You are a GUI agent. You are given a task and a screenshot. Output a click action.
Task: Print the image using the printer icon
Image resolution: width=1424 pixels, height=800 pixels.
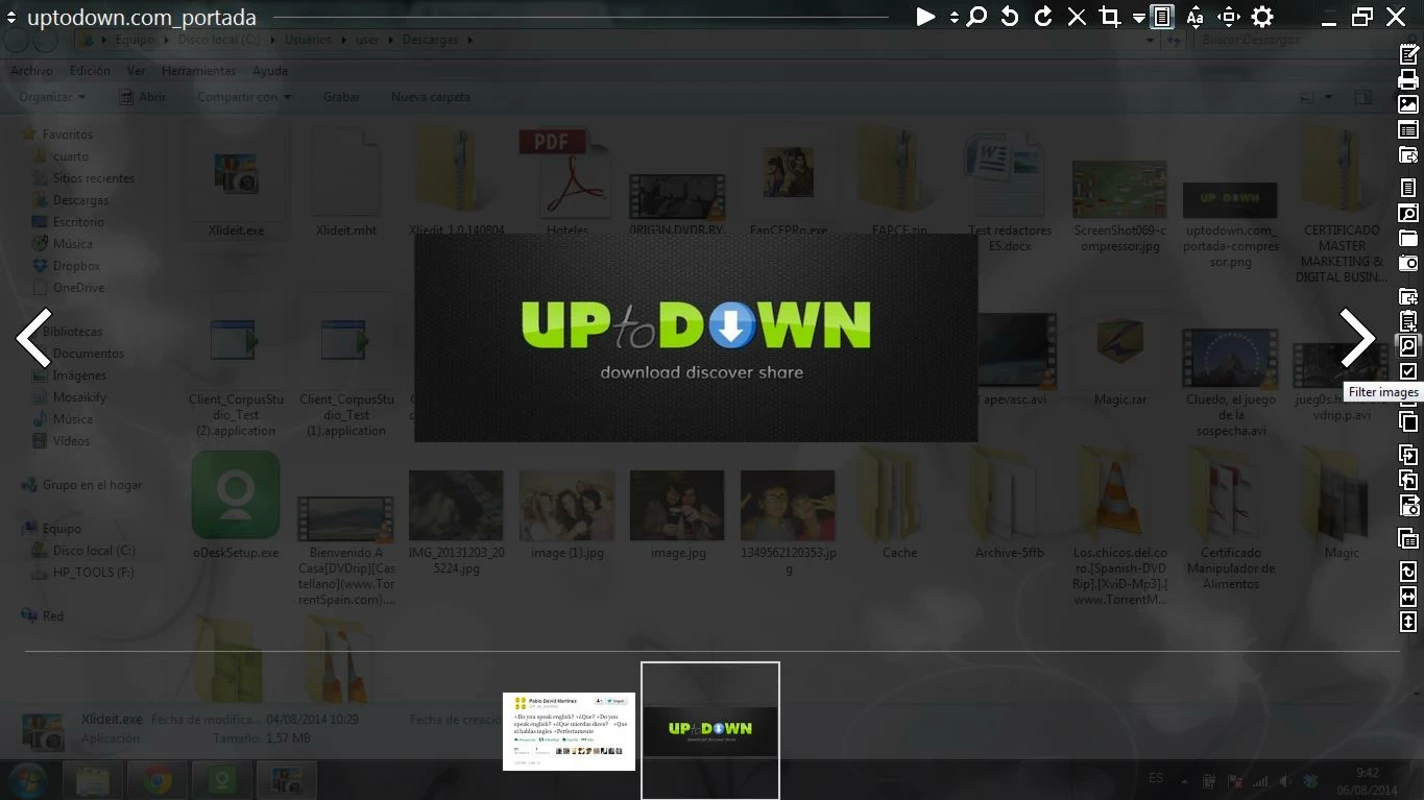(x=1408, y=79)
